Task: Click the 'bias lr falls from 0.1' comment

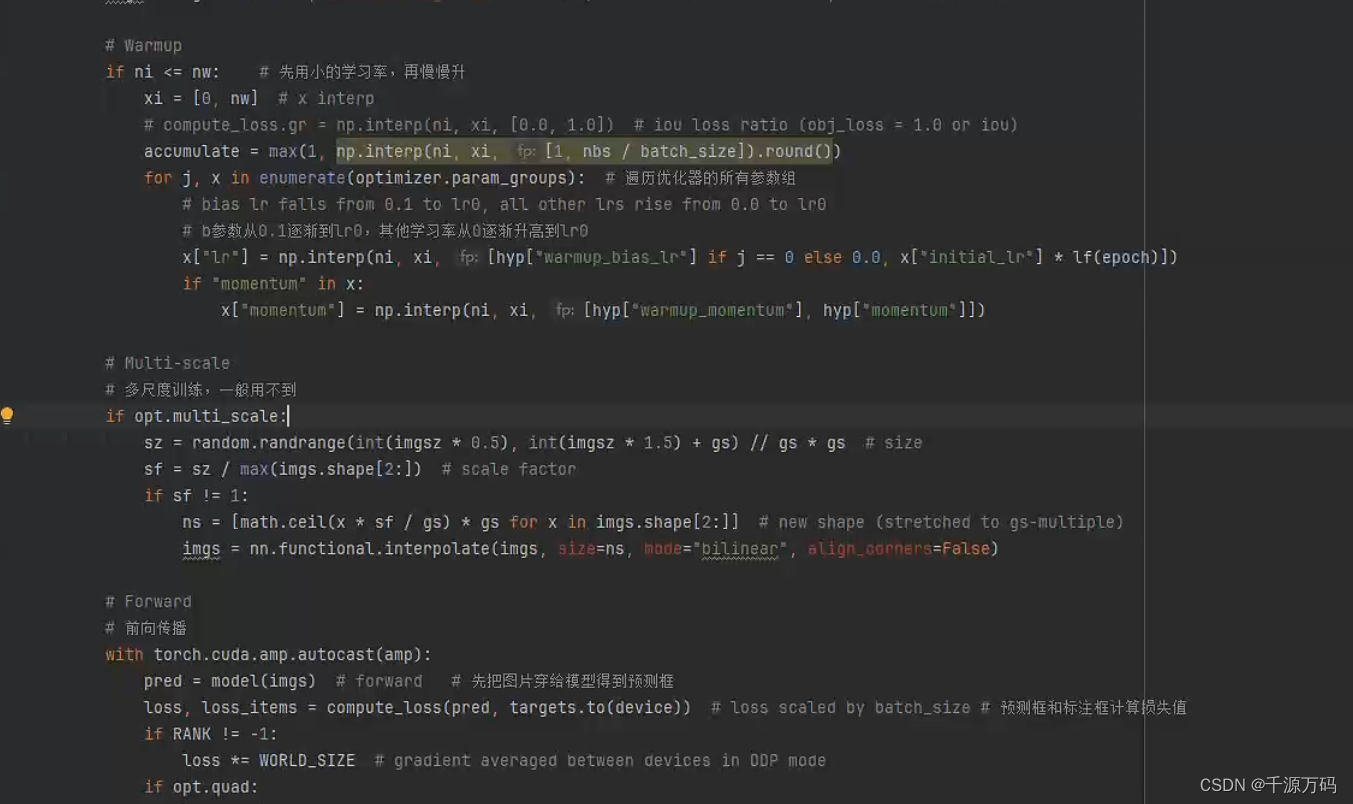Action: point(504,204)
